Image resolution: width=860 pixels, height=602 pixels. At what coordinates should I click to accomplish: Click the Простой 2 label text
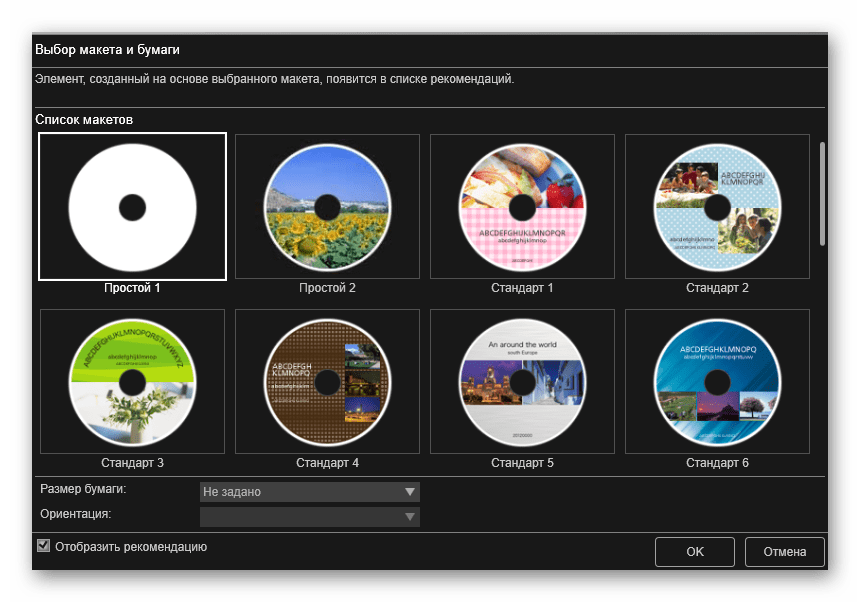(x=327, y=288)
